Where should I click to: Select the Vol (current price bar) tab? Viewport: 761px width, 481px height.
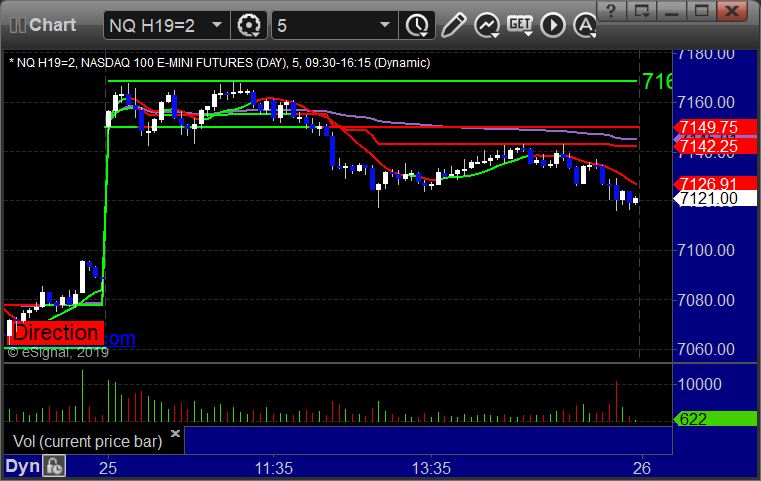coord(86,440)
